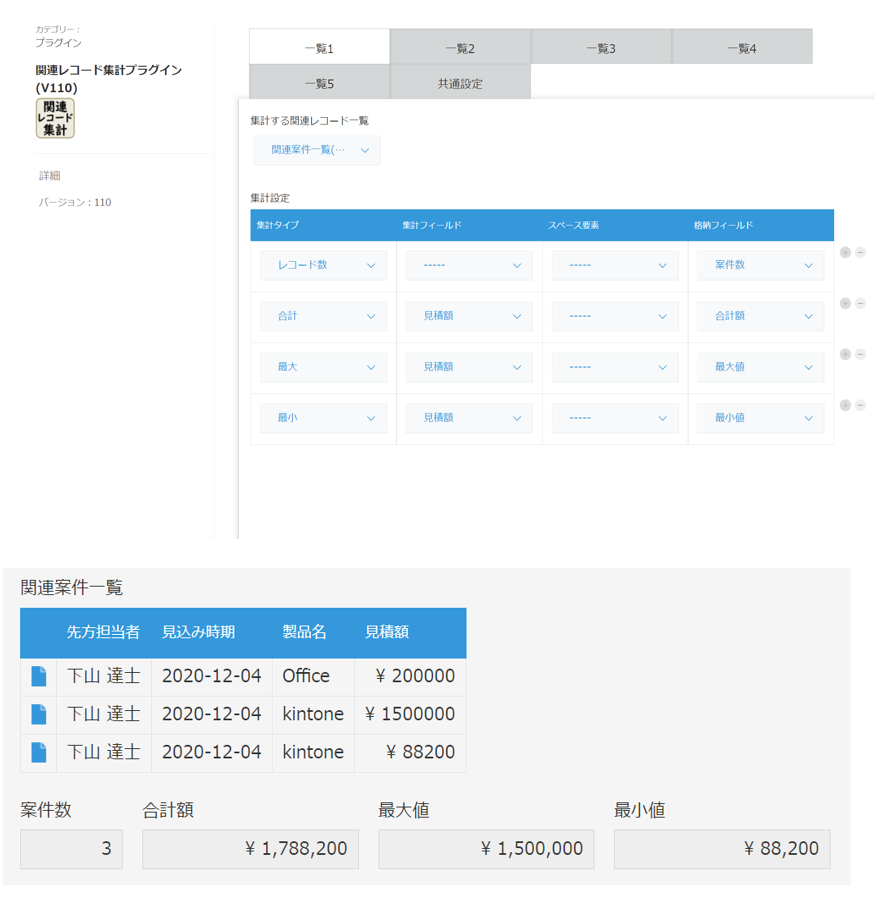
Task: Switch to the 一覧2 tab
Action: (x=460, y=48)
